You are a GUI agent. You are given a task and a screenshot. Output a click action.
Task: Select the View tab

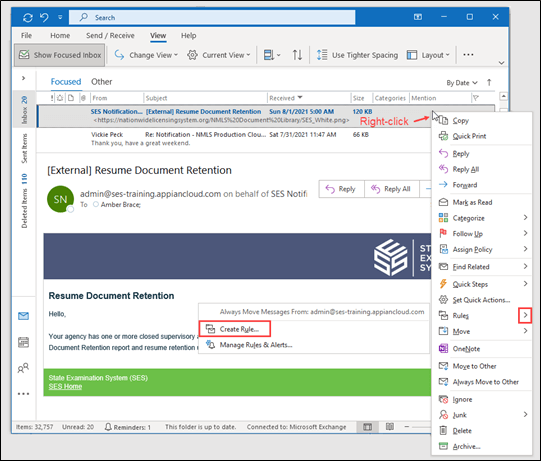coord(158,36)
